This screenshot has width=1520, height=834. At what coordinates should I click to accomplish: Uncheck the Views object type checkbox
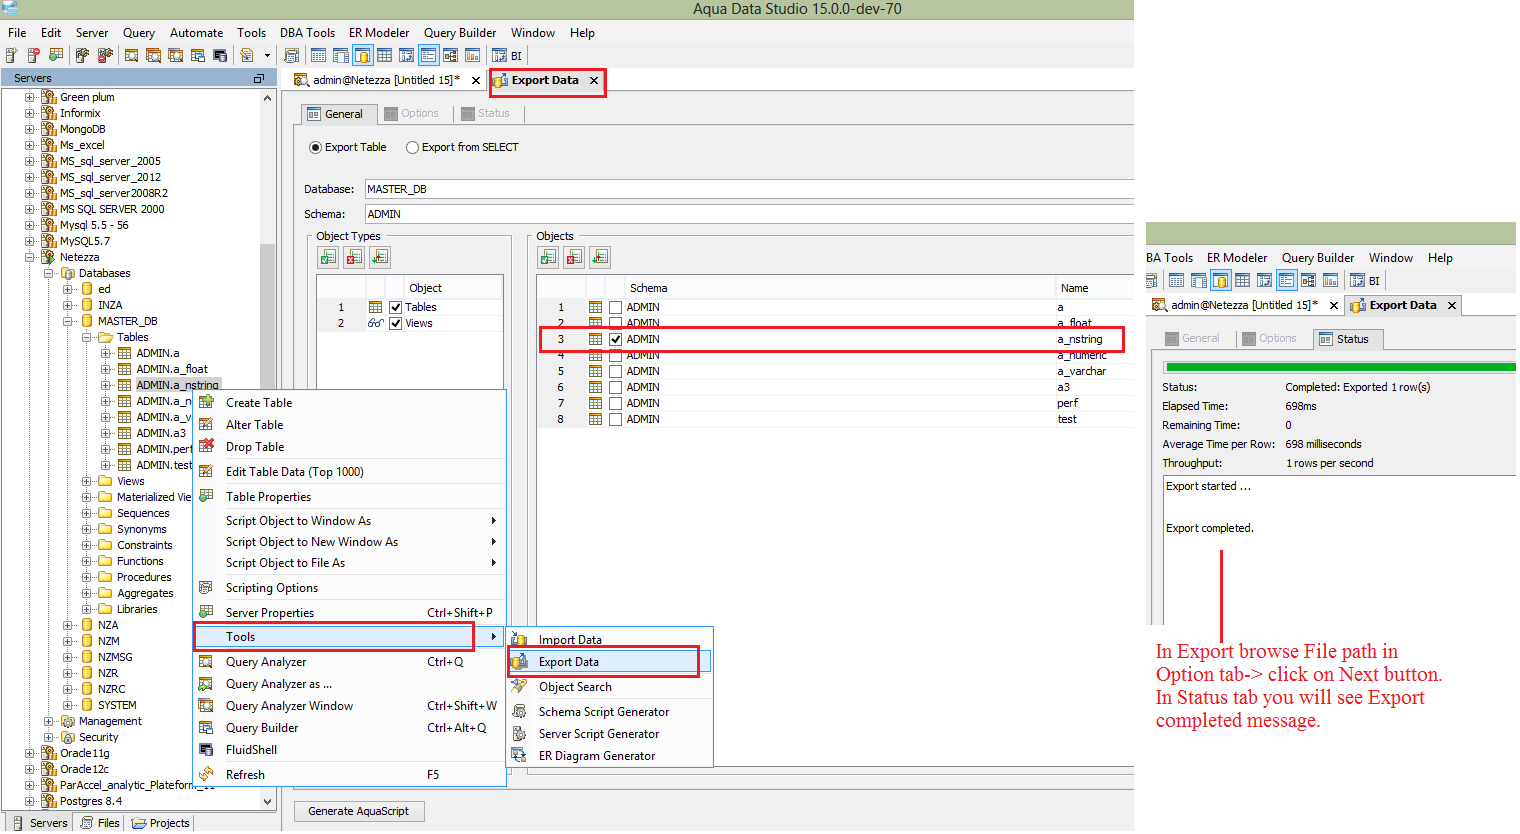tap(396, 323)
